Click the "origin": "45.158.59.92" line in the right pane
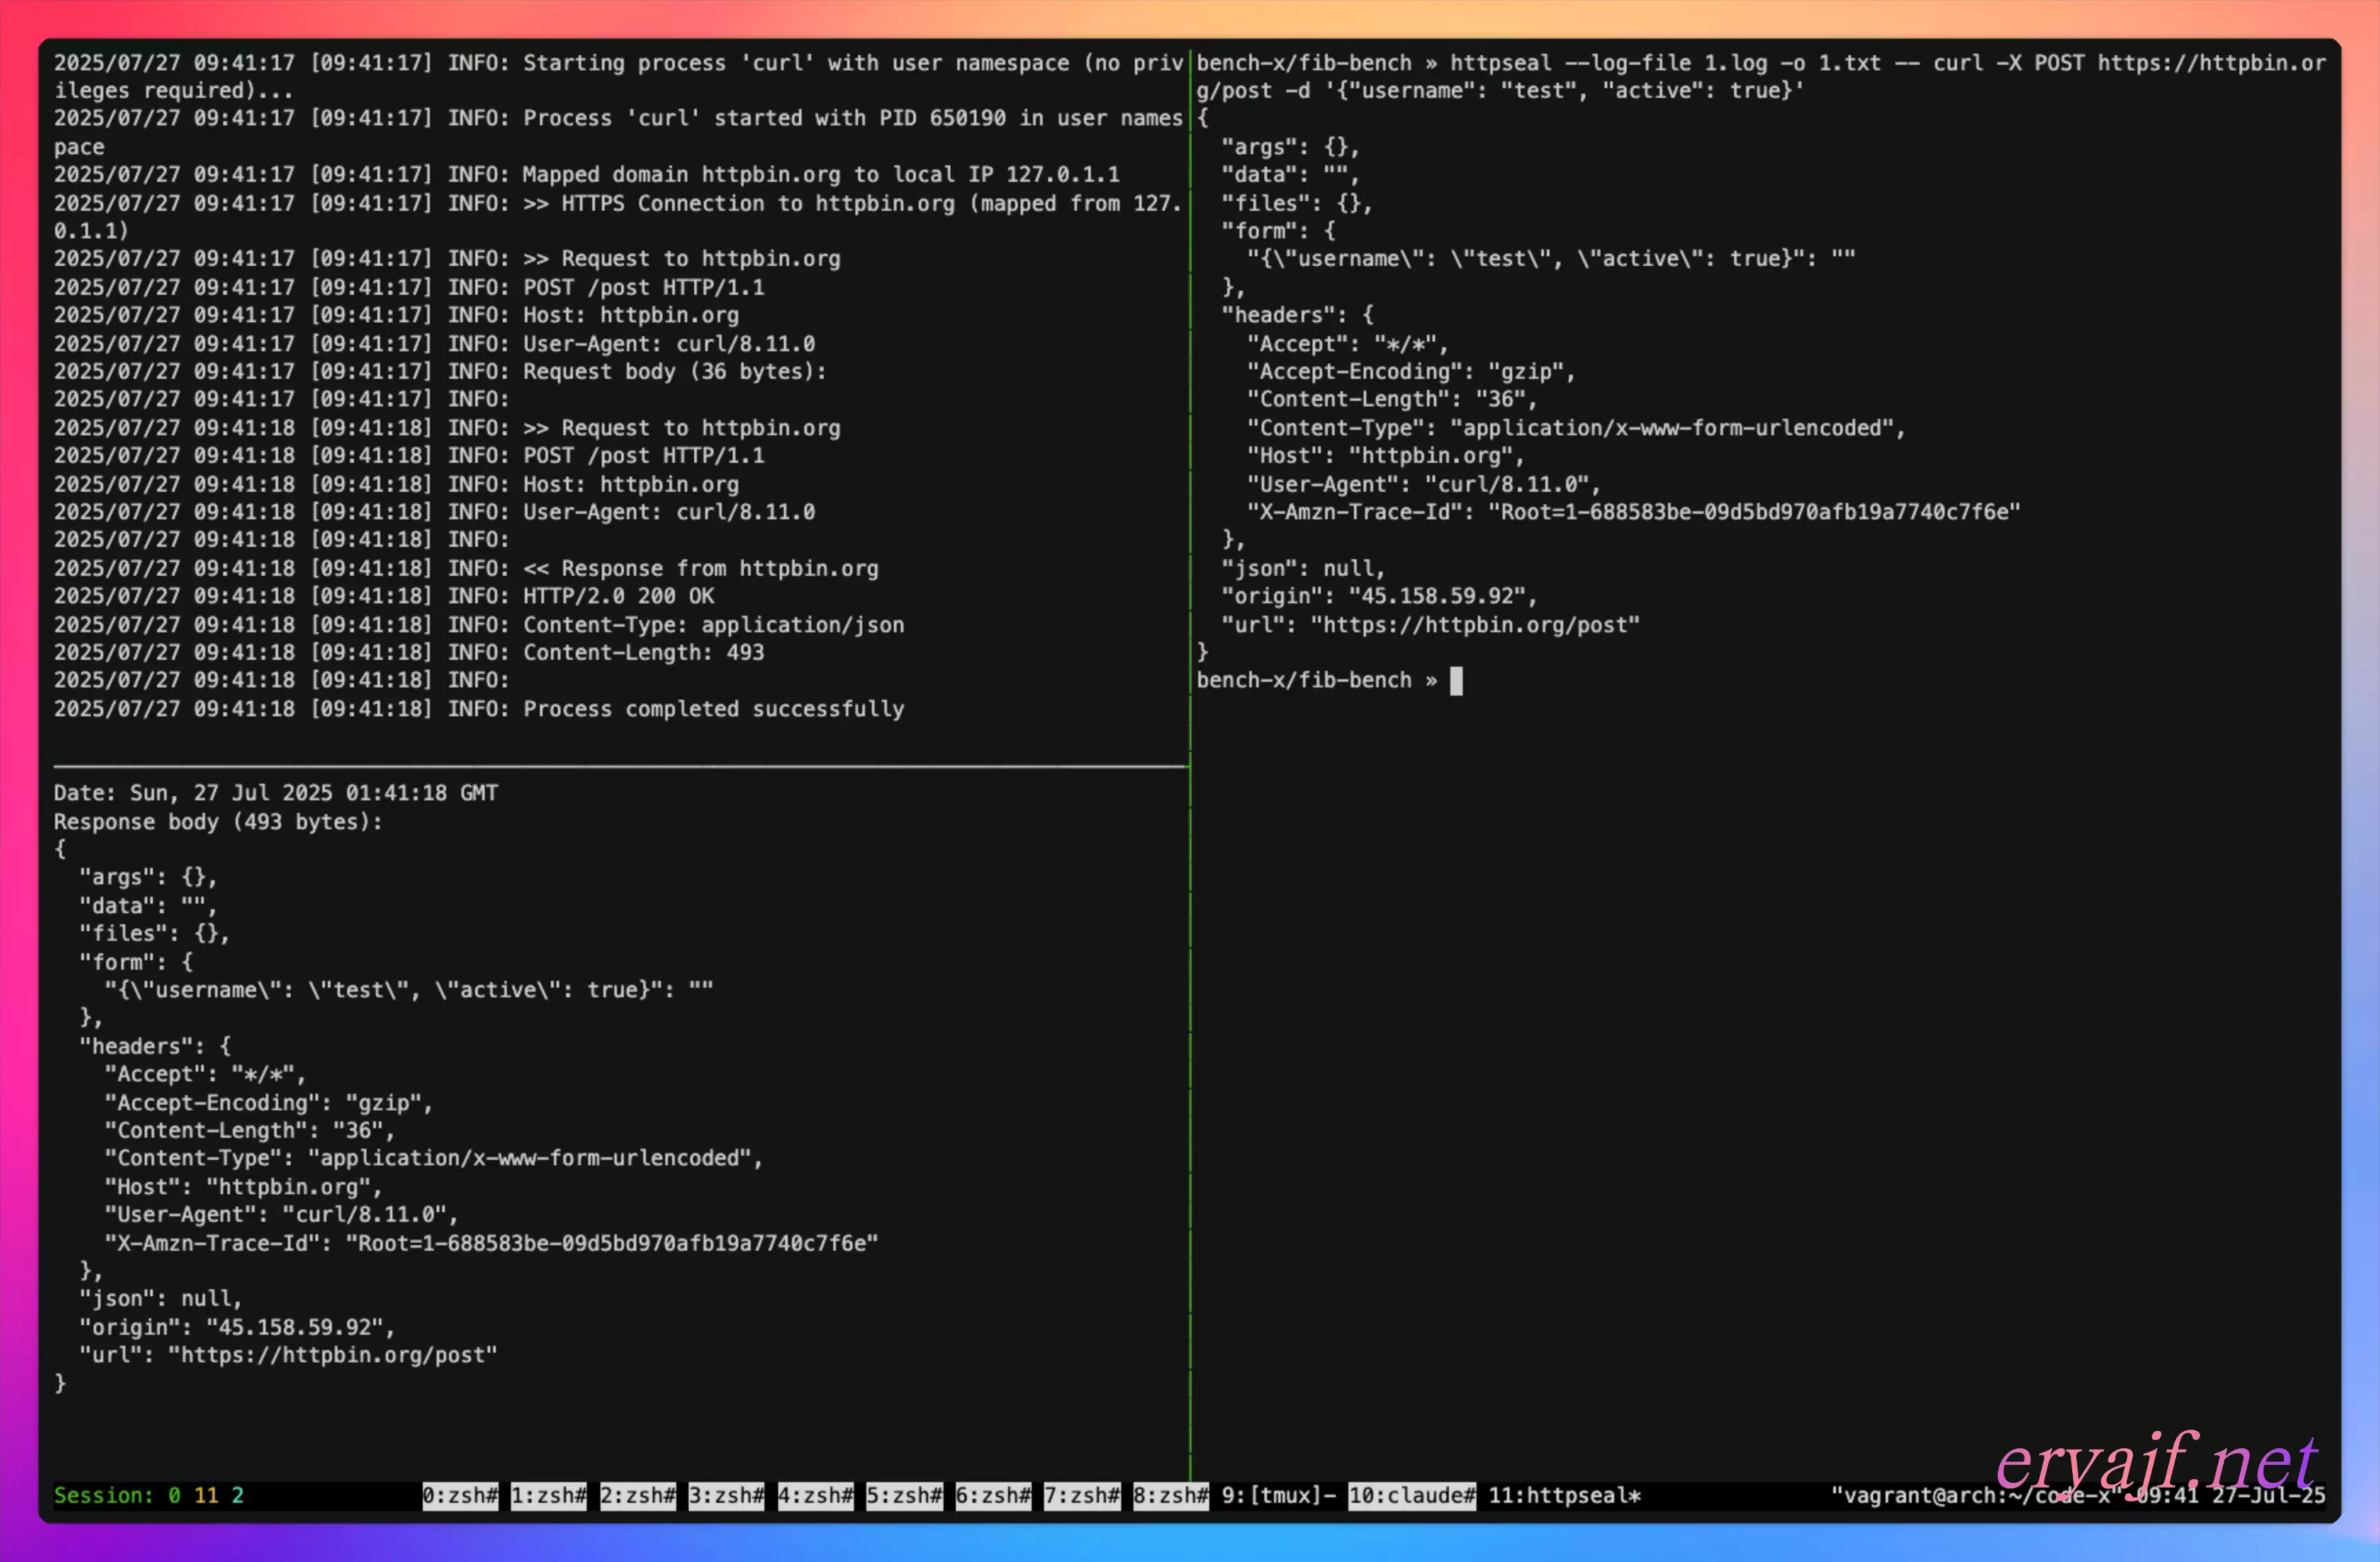 click(x=1378, y=596)
